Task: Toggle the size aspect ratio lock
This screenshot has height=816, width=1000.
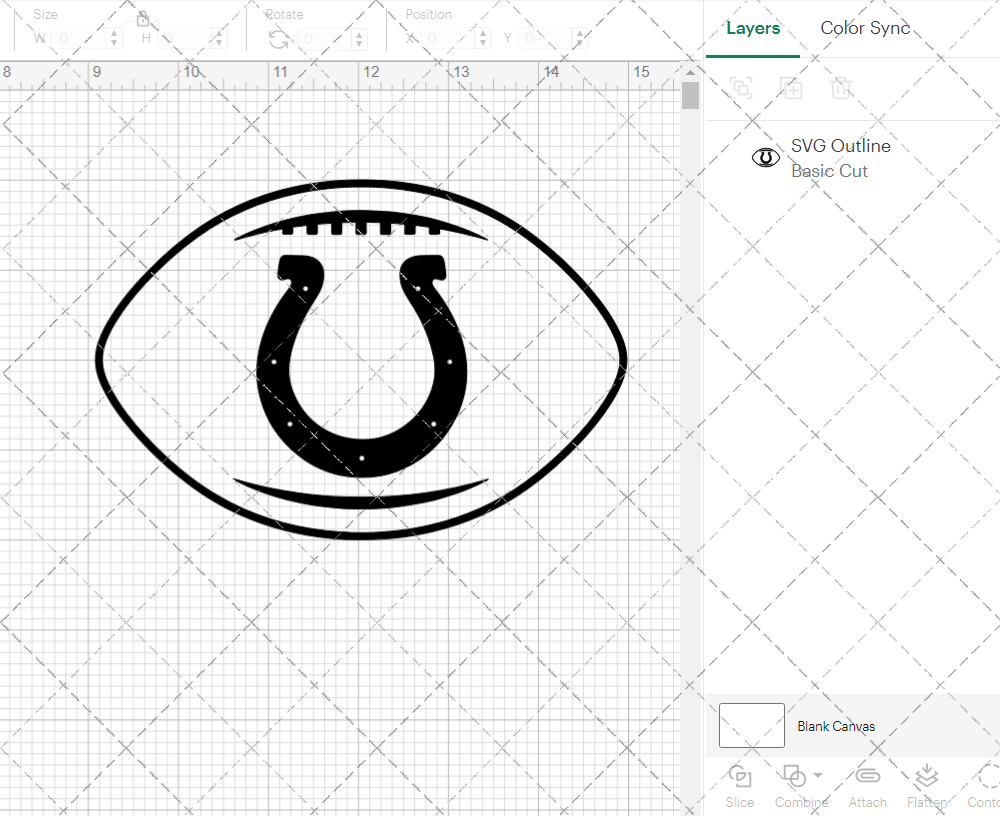Action: tap(143, 19)
